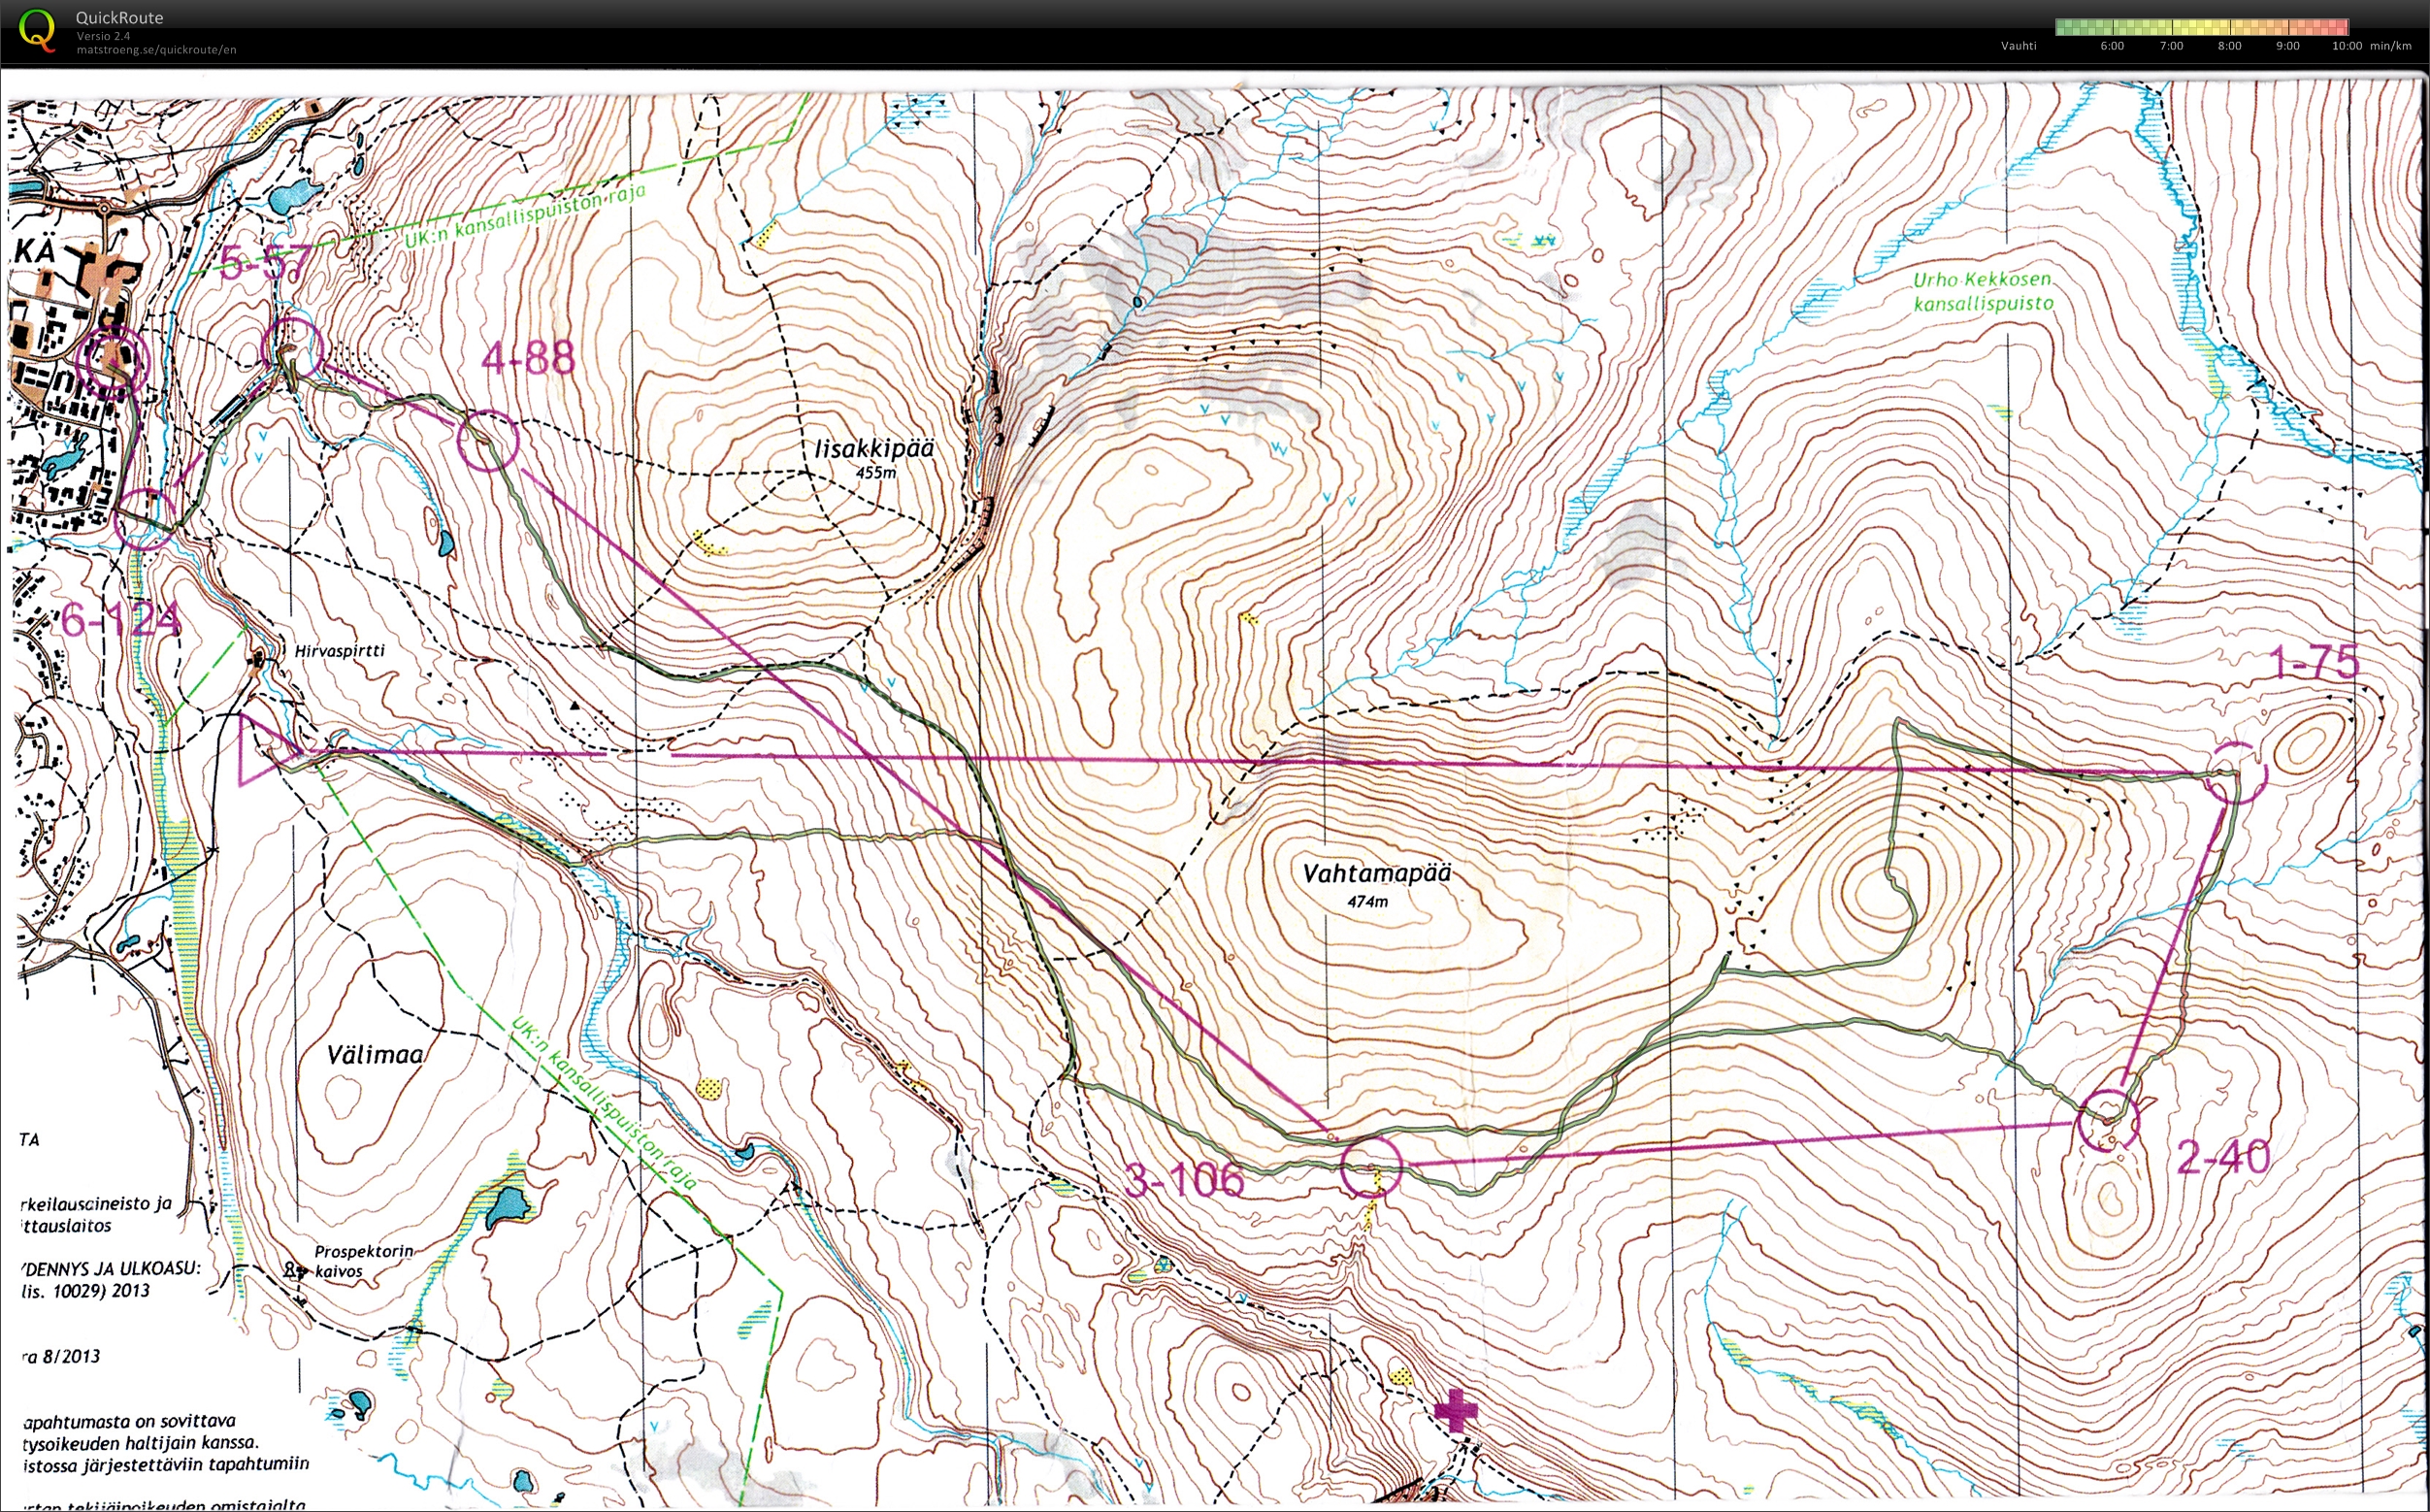
Task: Select control circle 1-75
Action: coord(2237,773)
